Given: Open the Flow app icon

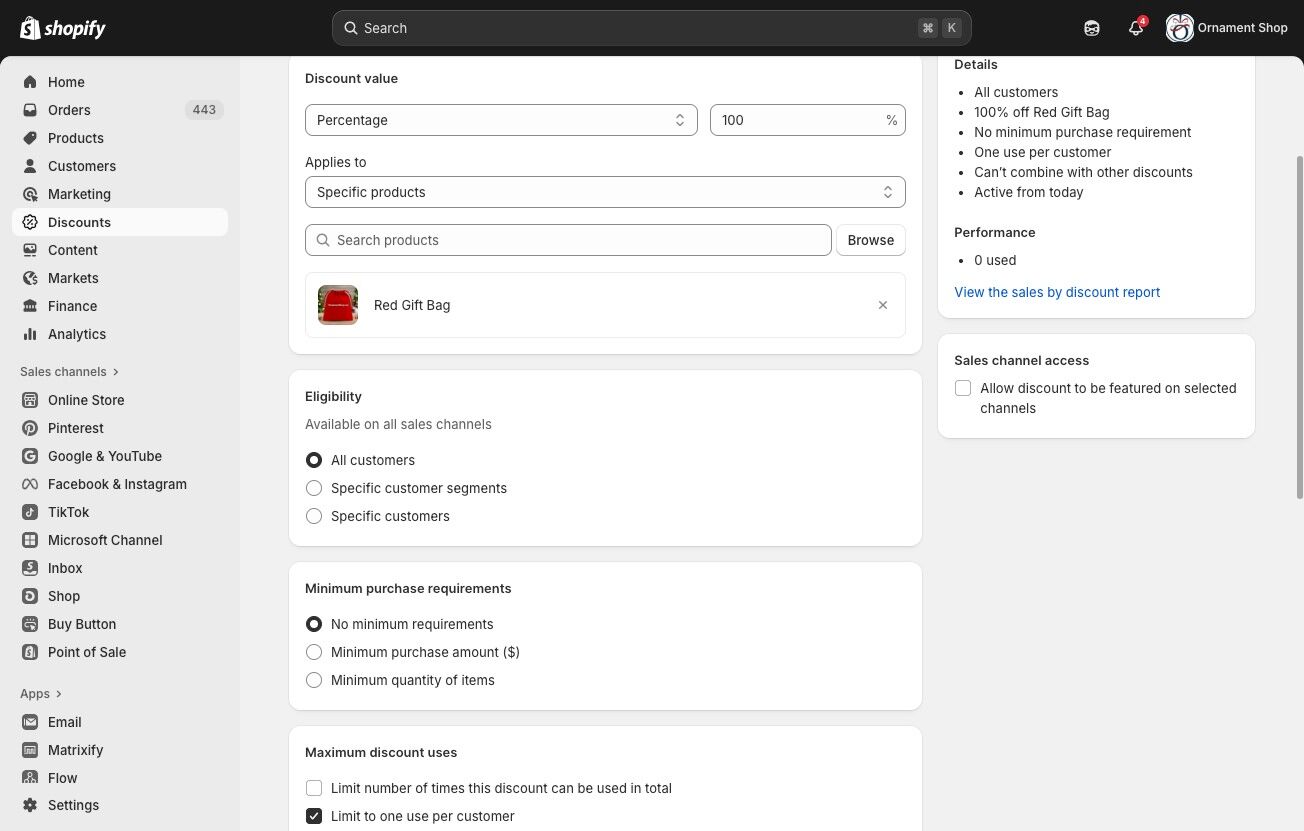Looking at the screenshot, I should pos(30,778).
